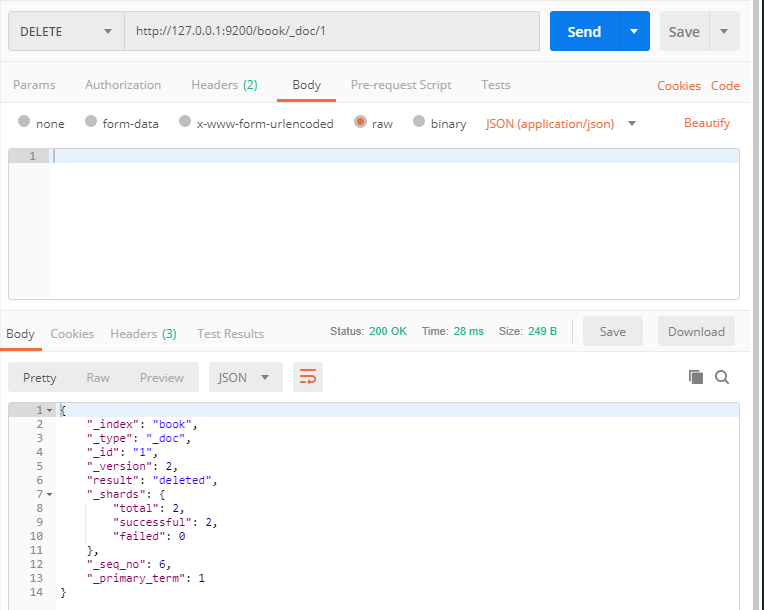Open the request Headers (2) tab
This screenshot has height=610, width=764.
click(224, 85)
